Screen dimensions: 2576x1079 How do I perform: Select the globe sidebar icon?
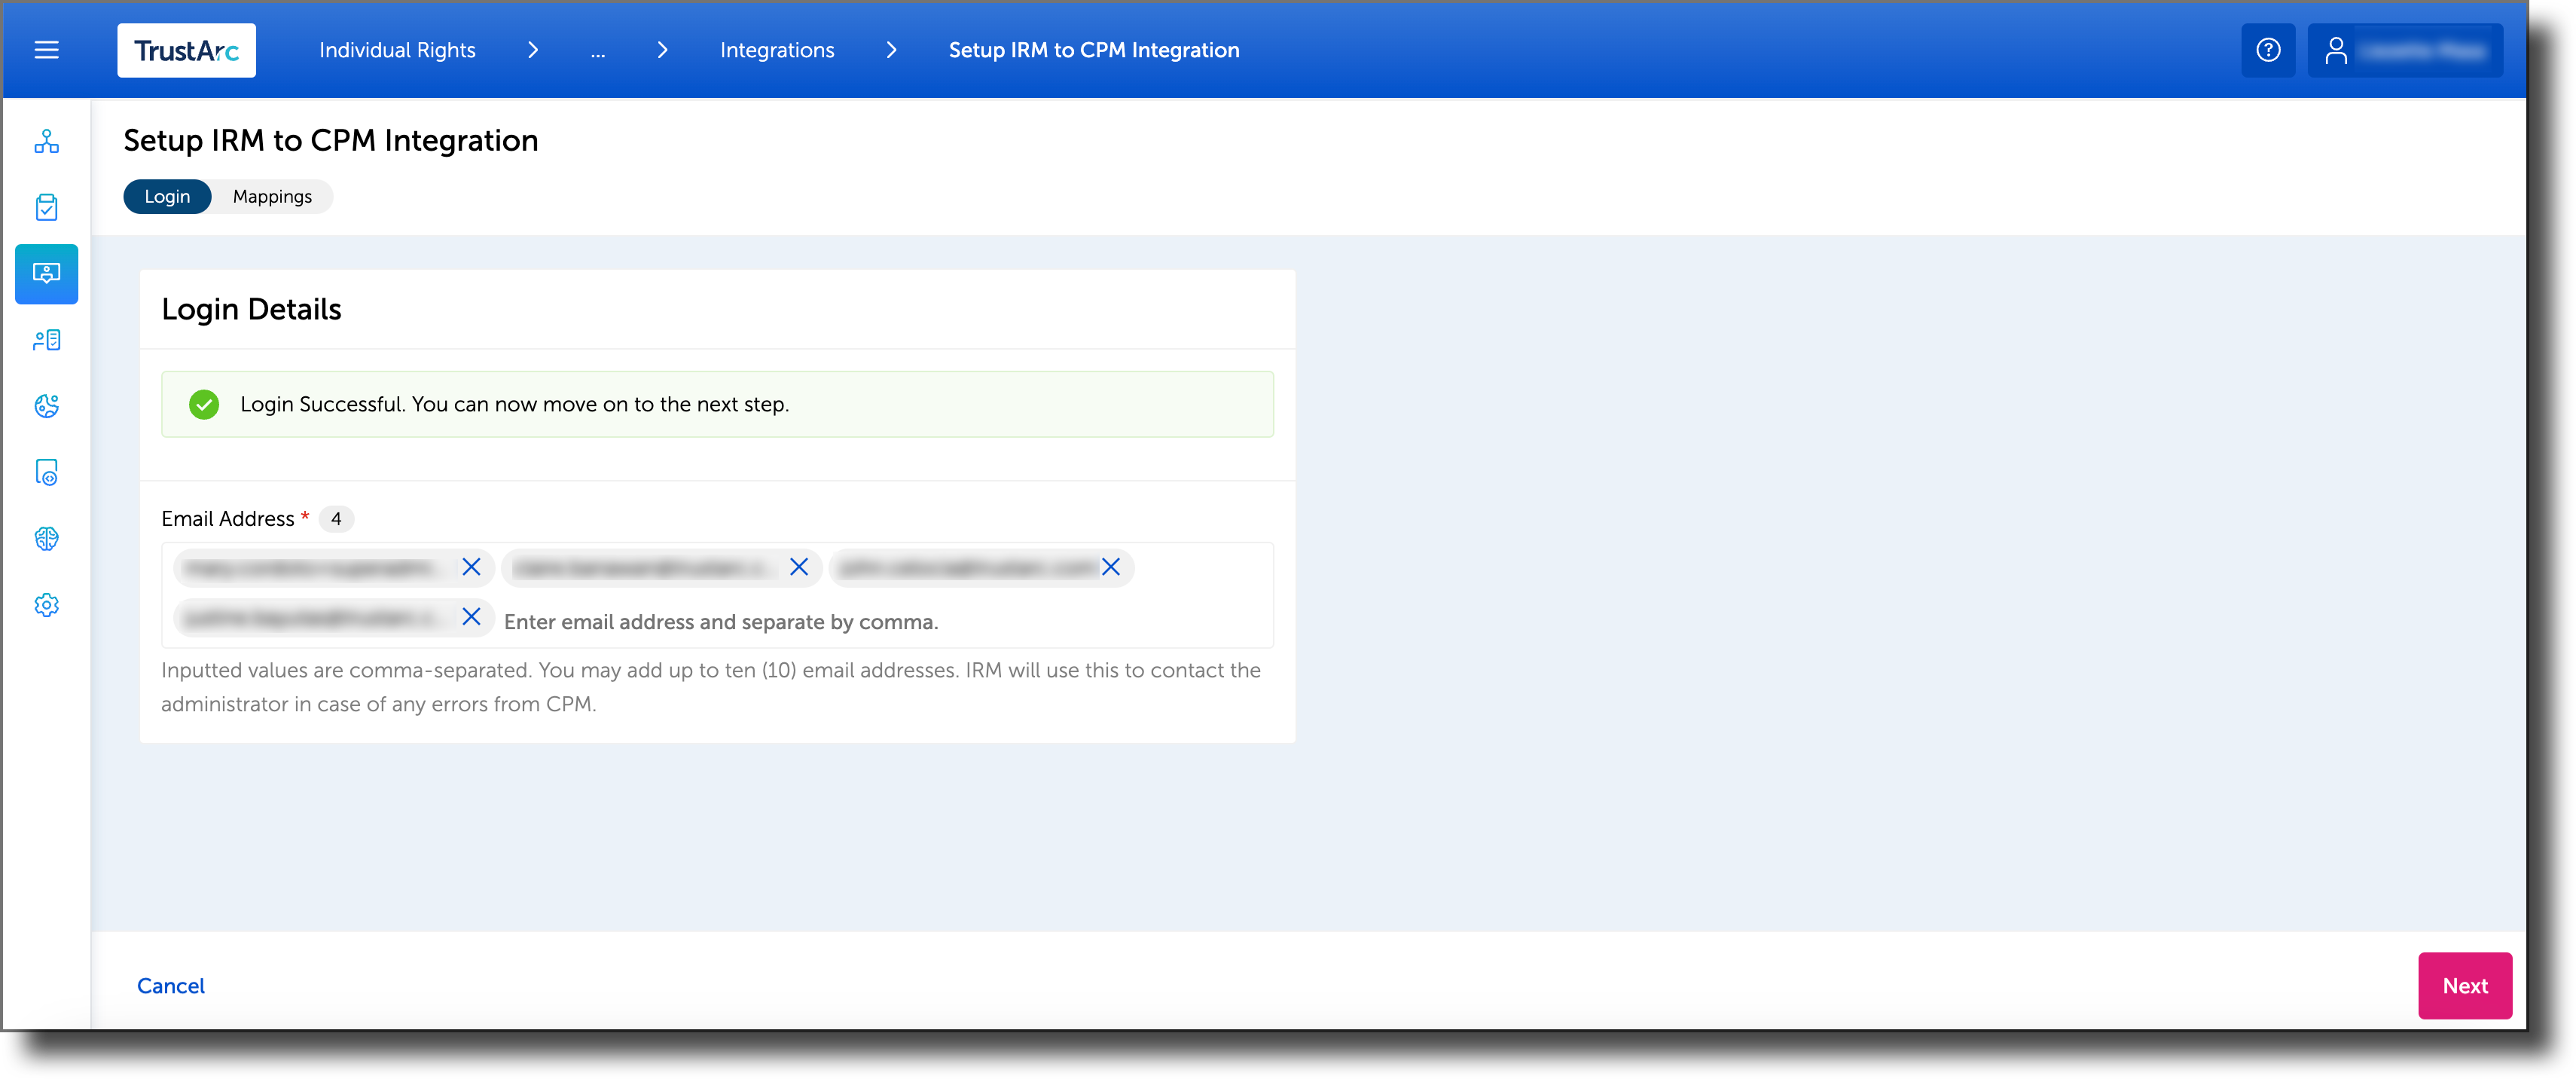pos(46,406)
